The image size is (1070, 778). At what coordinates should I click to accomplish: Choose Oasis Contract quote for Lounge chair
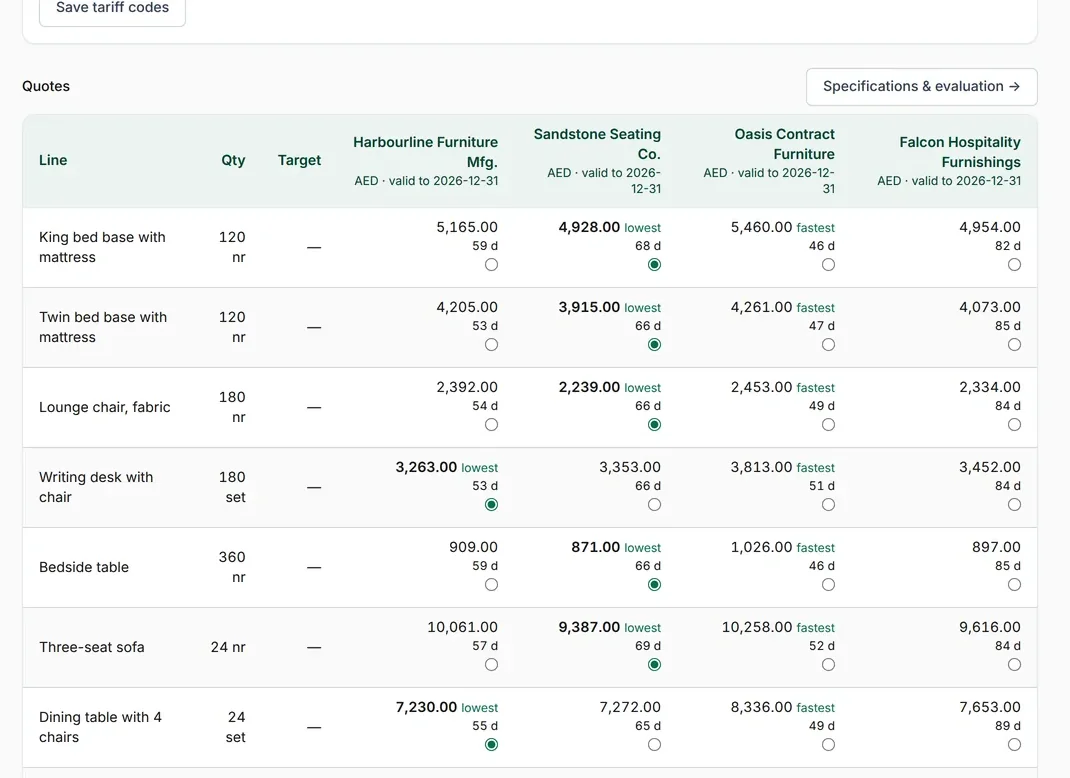click(828, 424)
